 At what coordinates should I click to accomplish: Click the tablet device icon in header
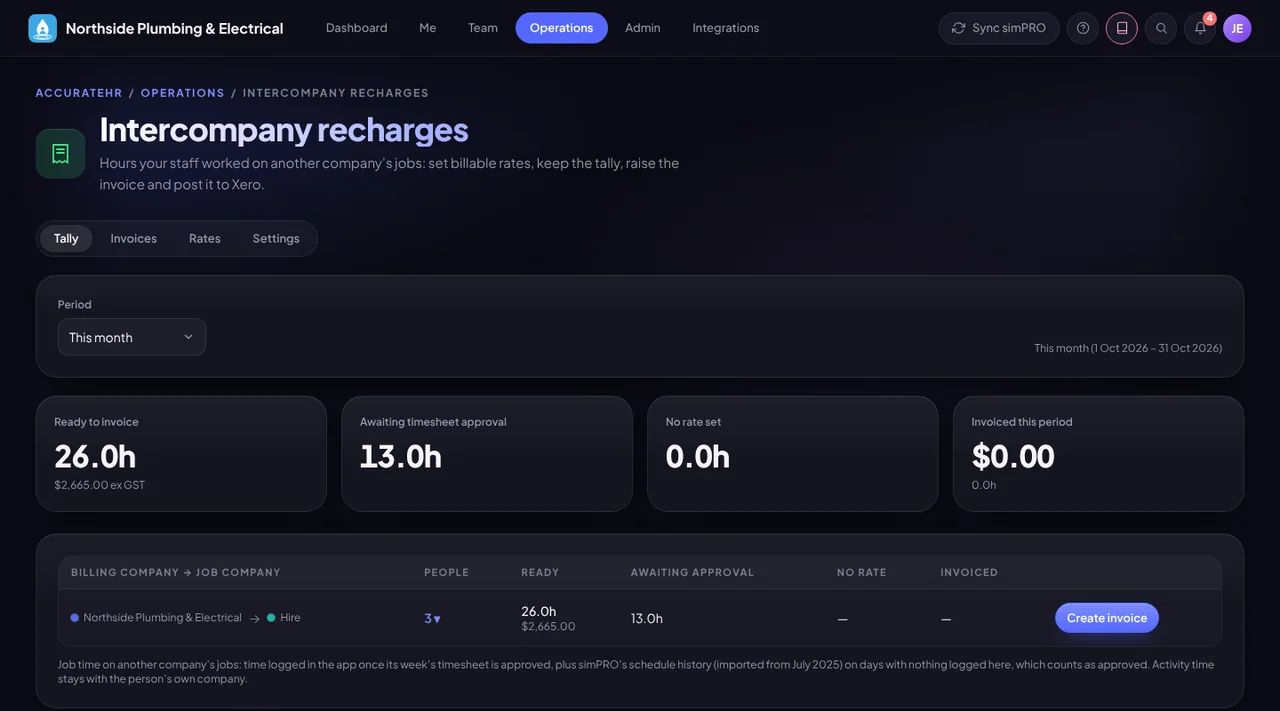tap(1122, 28)
